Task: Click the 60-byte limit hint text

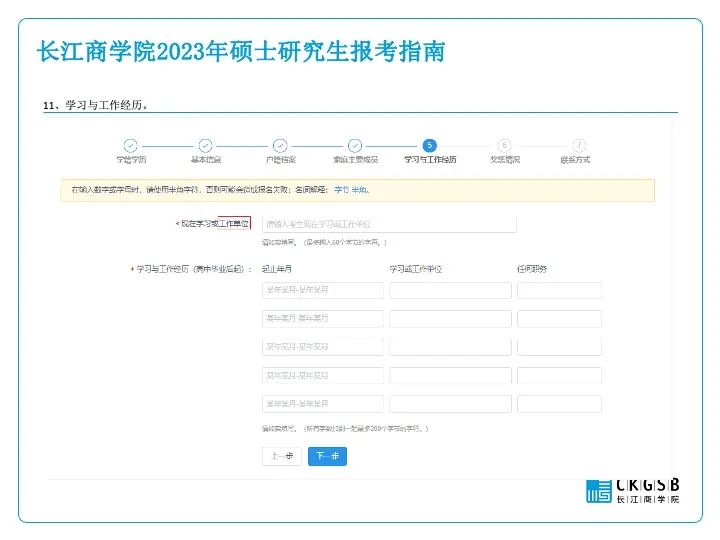Action: 324,242
